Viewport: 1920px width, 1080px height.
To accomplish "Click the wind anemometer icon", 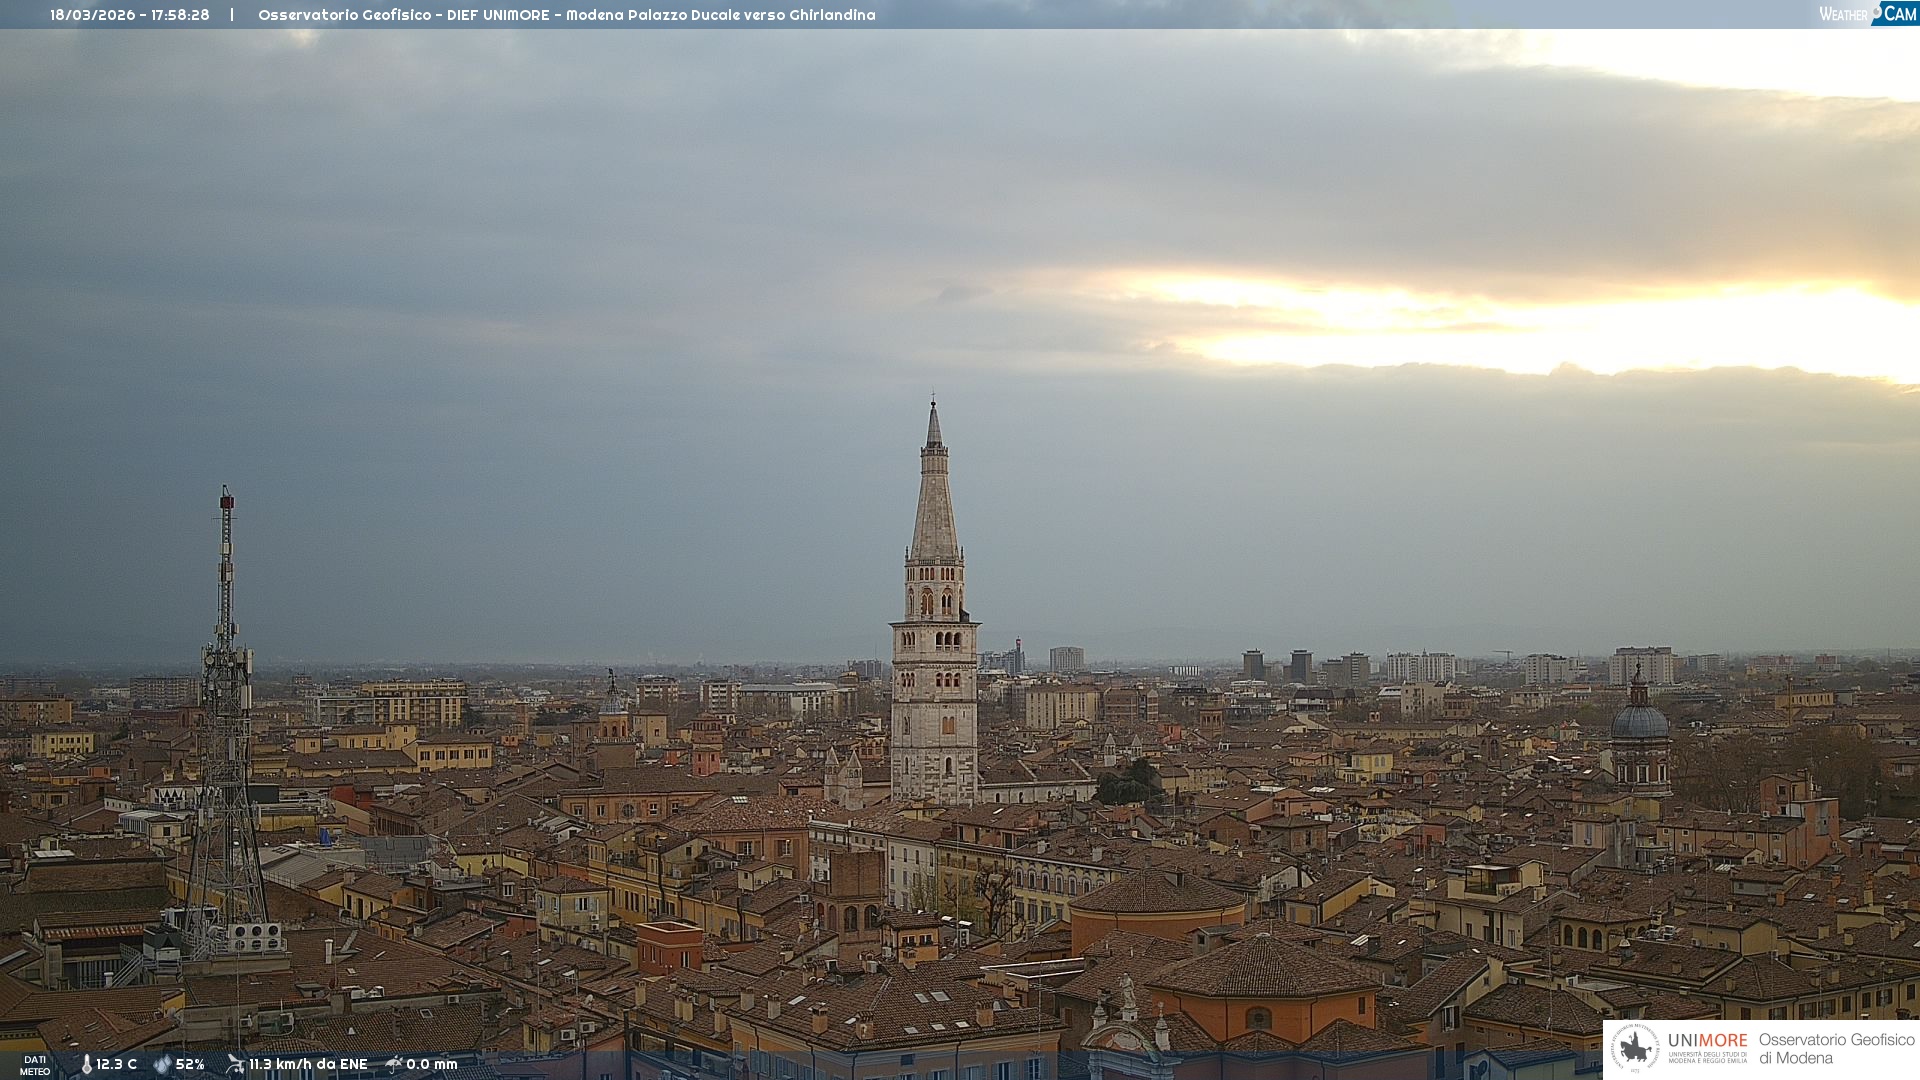I will (235, 1064).
